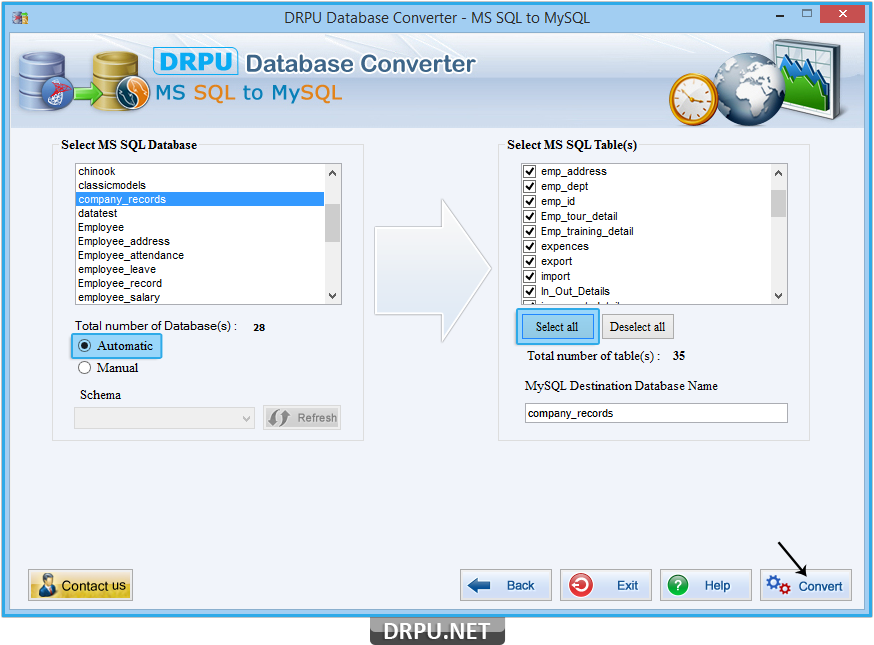This screenshot has width=874, height=645.
Task: Click Deselect all button
Action: click(638, 327)
